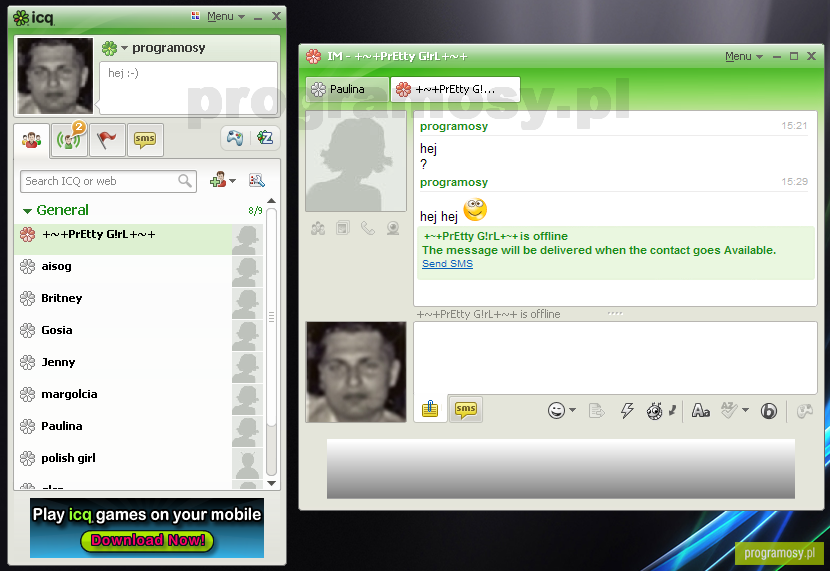Click the scroll up arrow of contact list

click(272, 201)
